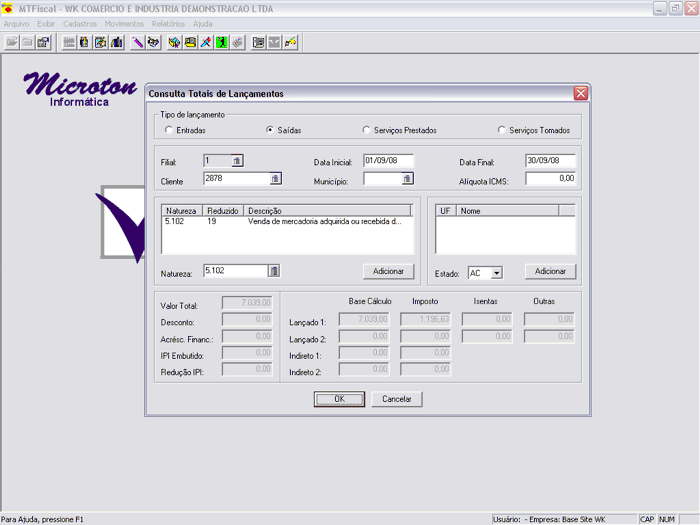Select Serviços Tomados launch type

pos(501,130)
